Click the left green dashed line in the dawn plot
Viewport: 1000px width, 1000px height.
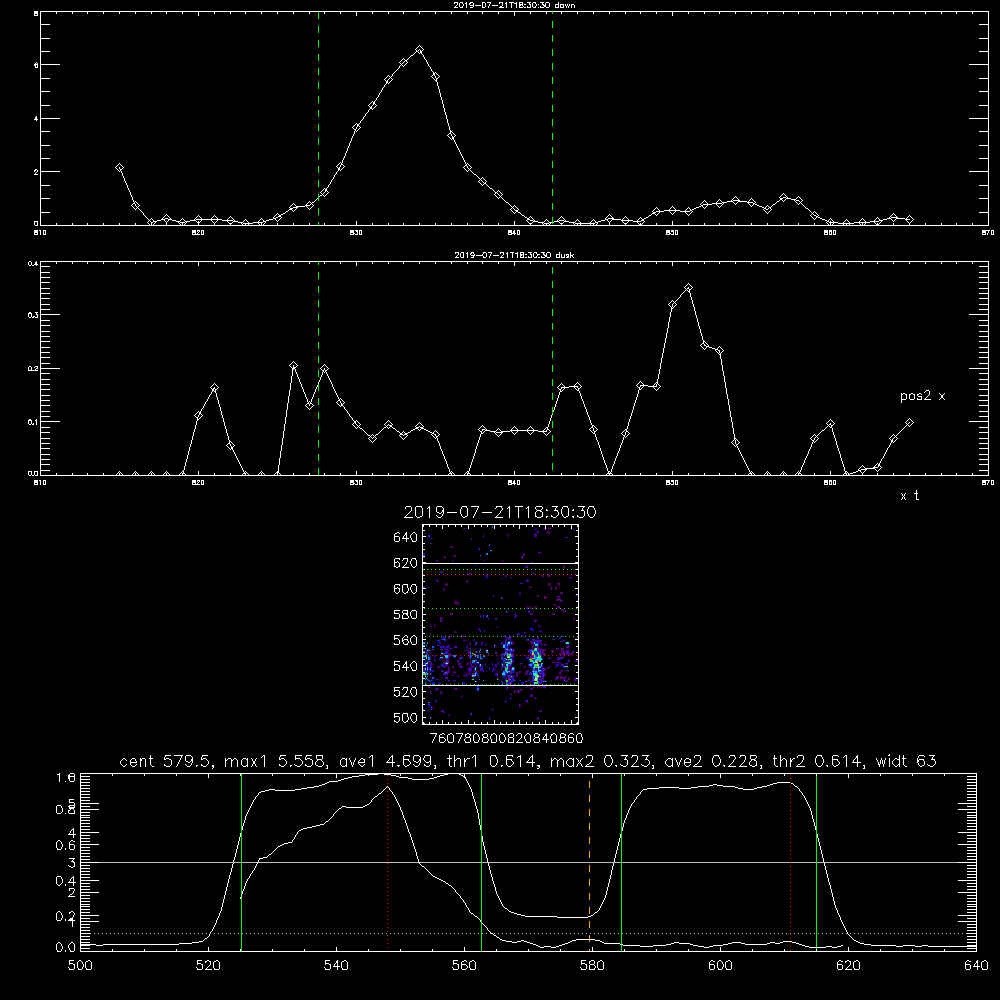(318, 121)
